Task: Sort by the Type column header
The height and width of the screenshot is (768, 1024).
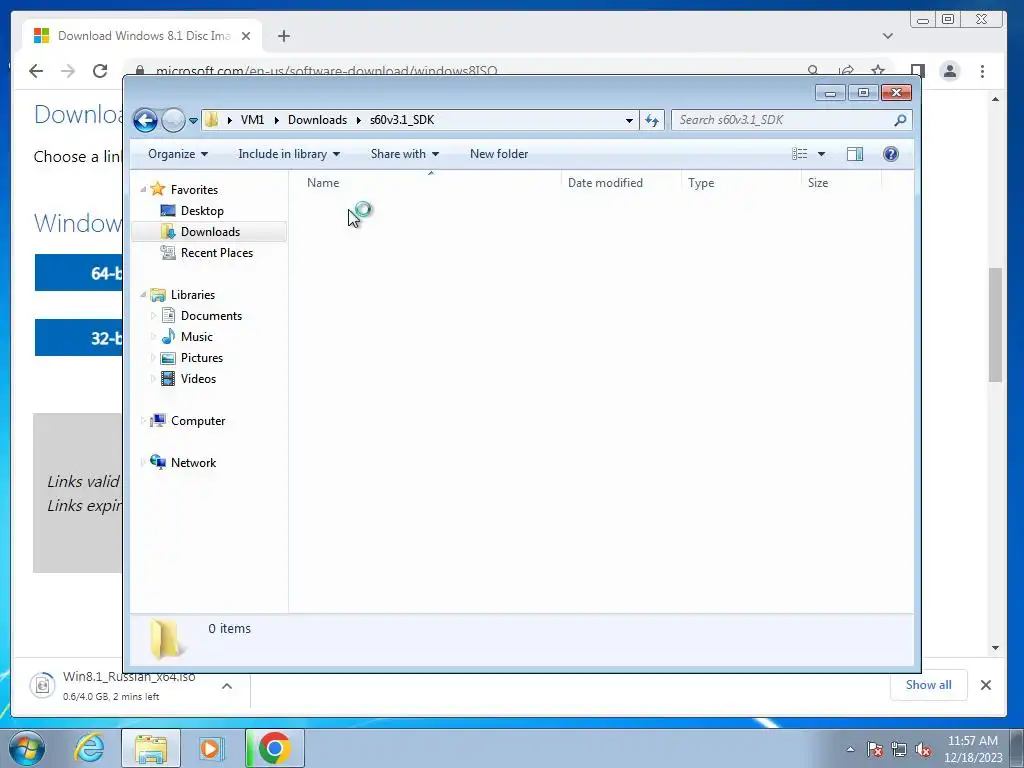Action: pos(741,183)
